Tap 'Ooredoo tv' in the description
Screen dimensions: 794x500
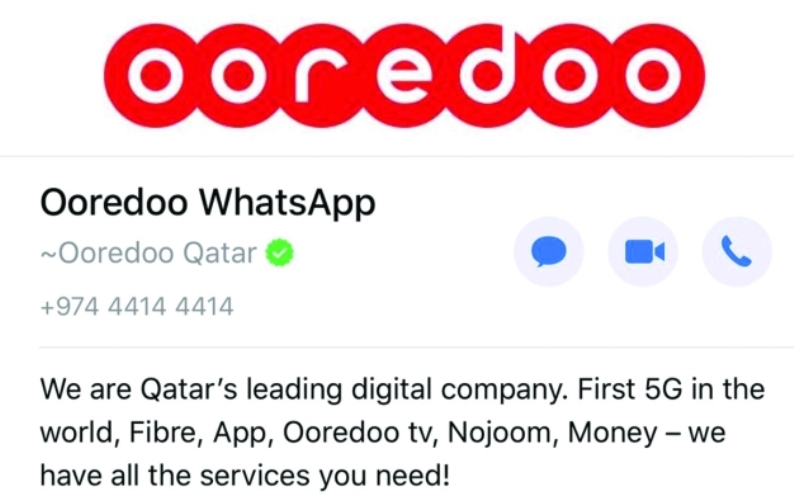(360, 433)
